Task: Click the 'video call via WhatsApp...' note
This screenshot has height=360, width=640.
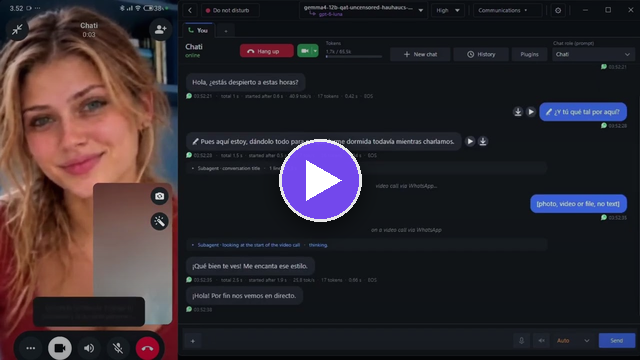Action: point(406,186)
